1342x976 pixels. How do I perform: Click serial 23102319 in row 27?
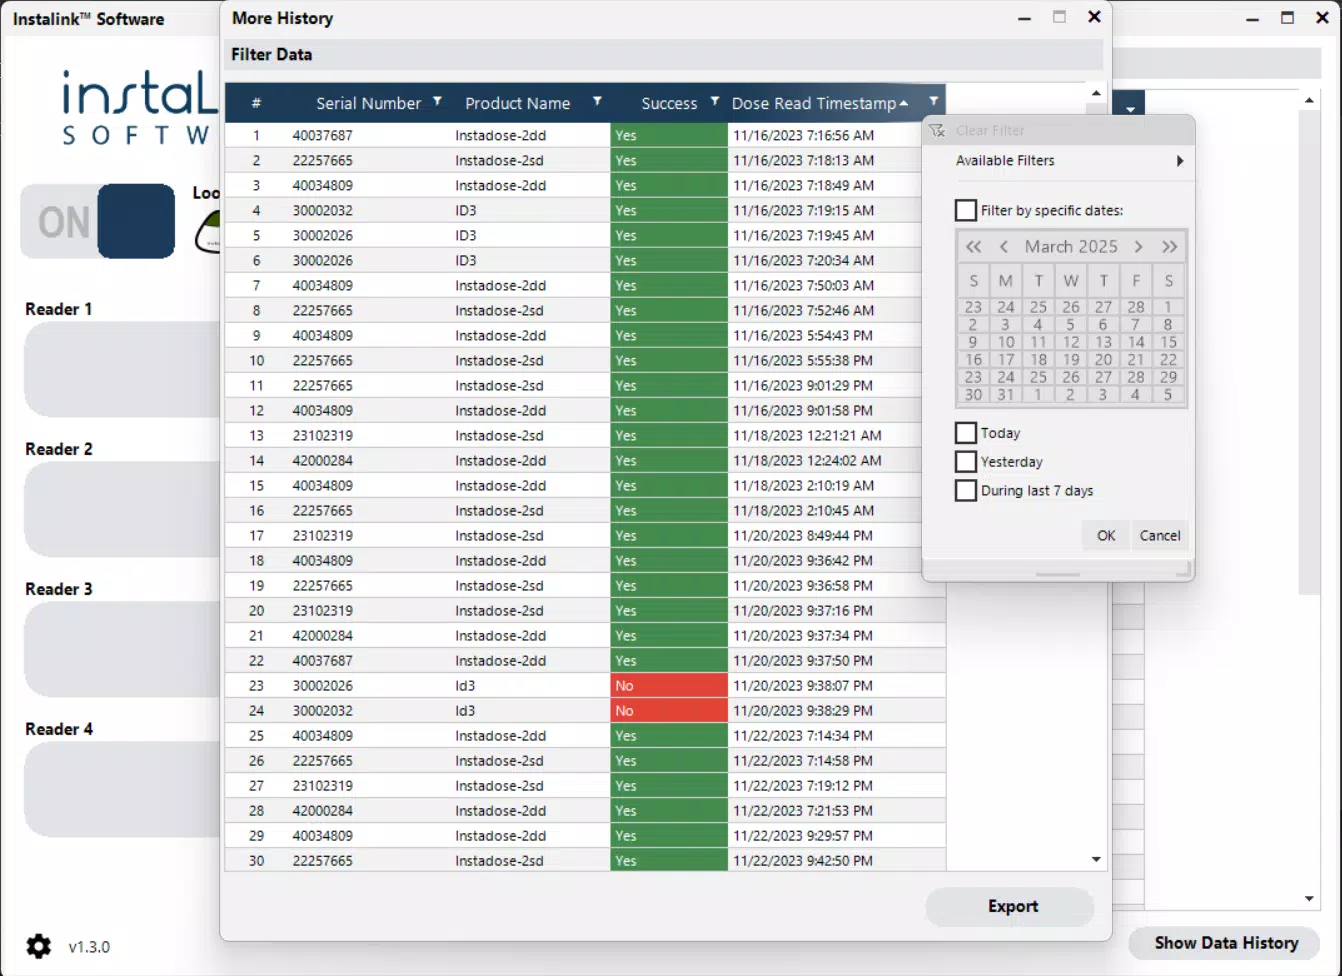[x=322, y=785]
